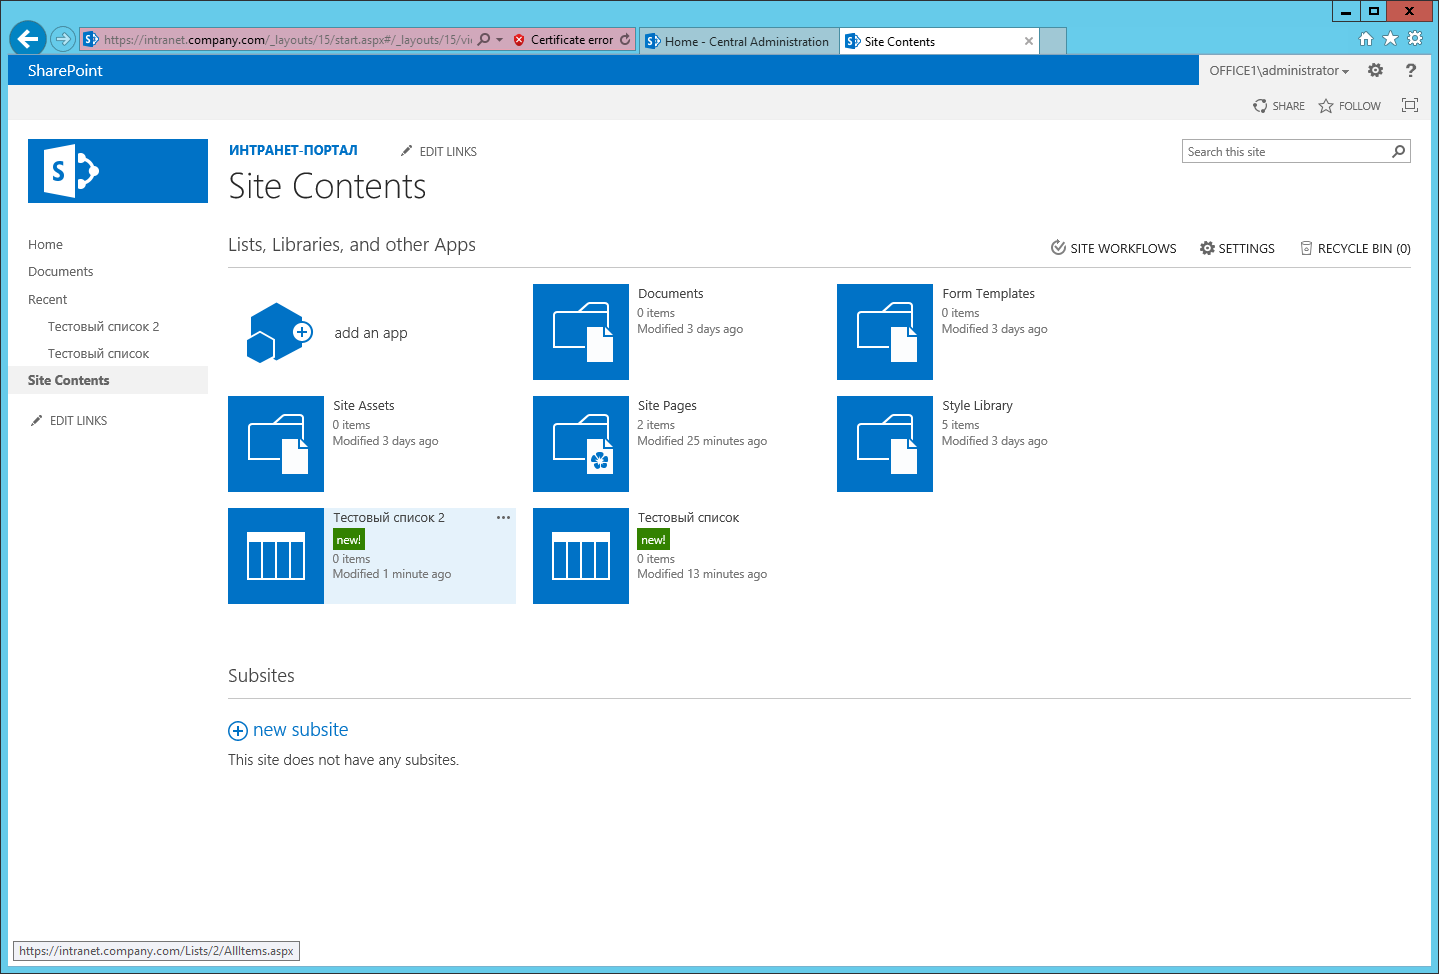The height and width of the screenshot is (974, 1439).
Task: Open the Documents library tile icon
Action: click(581, 332)
